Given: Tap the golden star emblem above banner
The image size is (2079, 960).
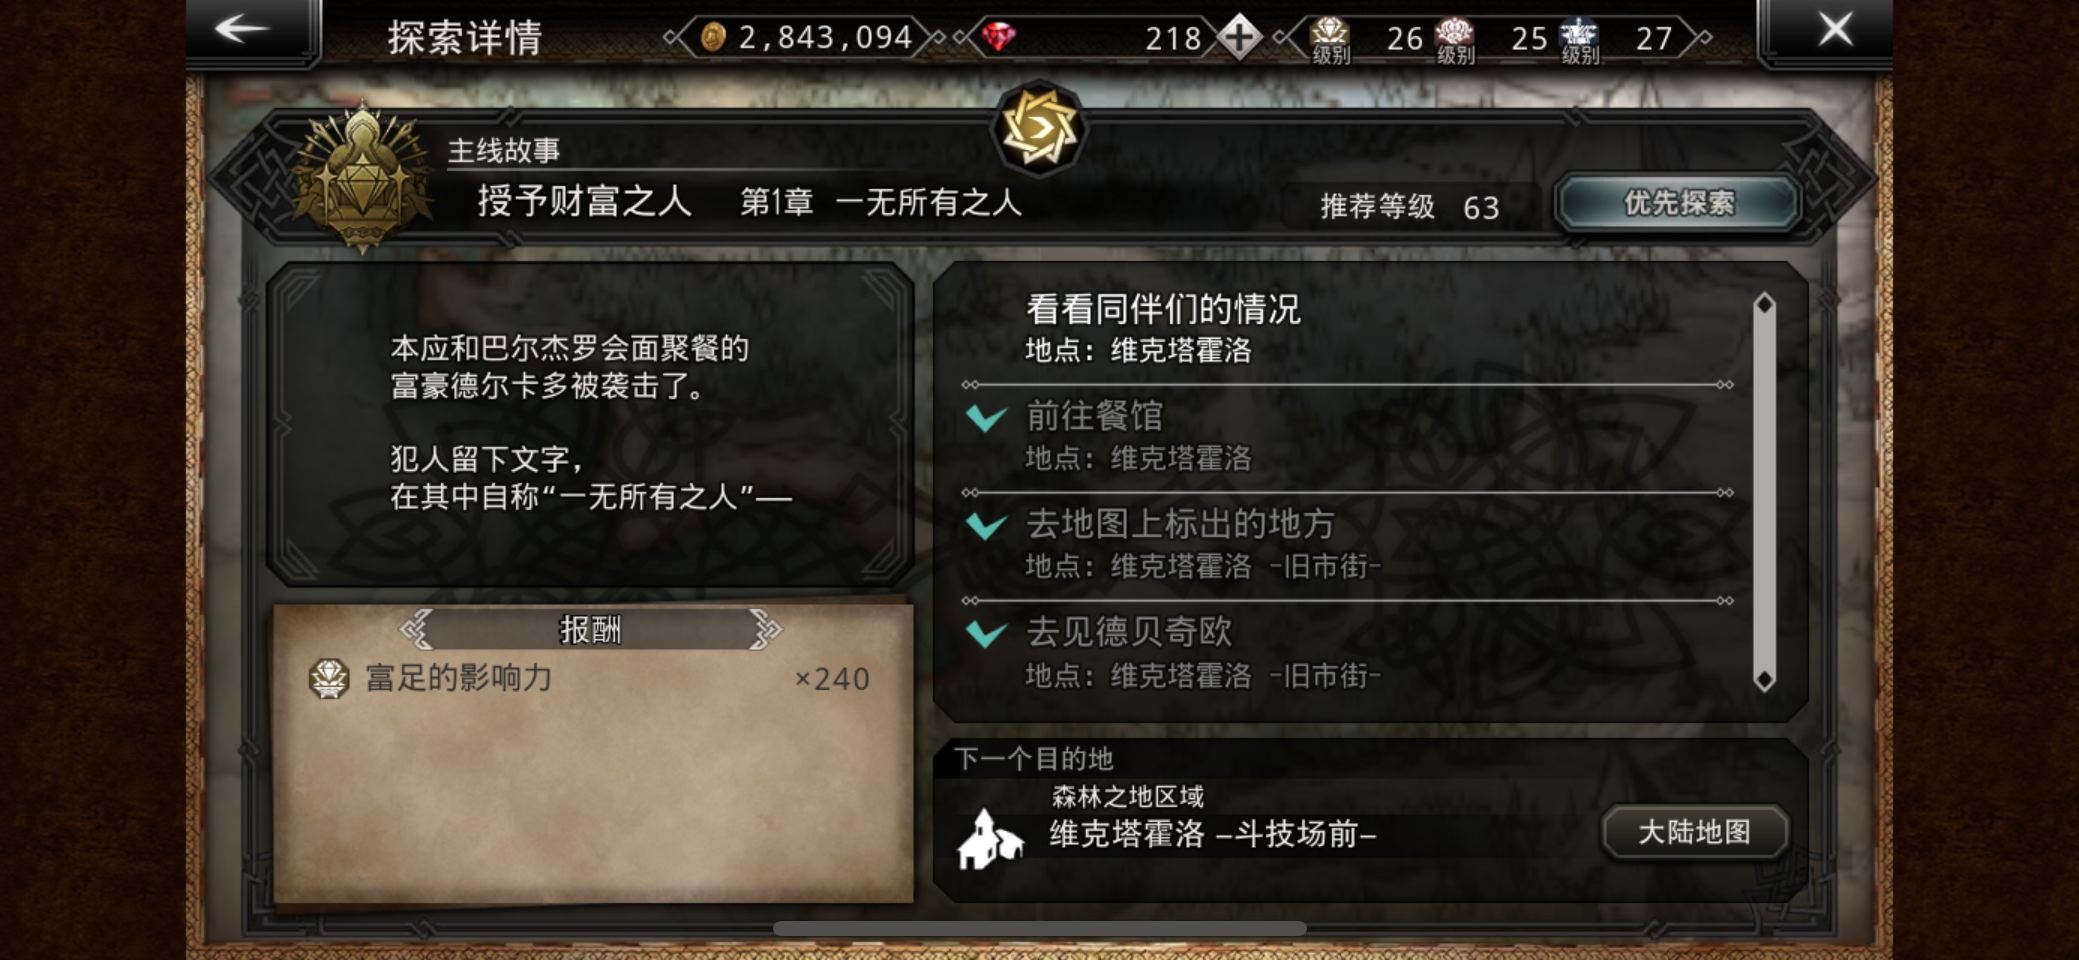Looking at the screenshot, I should (x=1039, y=130).
